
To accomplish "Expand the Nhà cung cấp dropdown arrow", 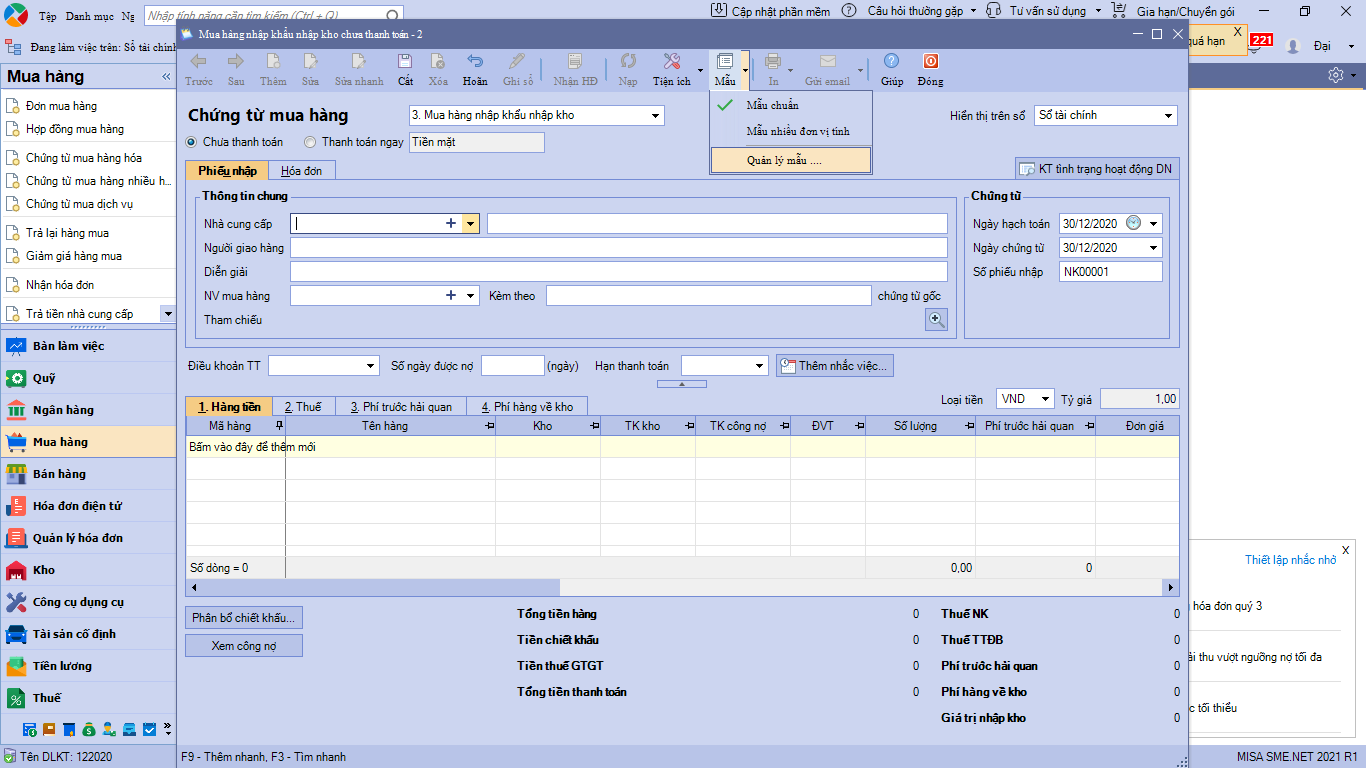I will pos(470,224).
